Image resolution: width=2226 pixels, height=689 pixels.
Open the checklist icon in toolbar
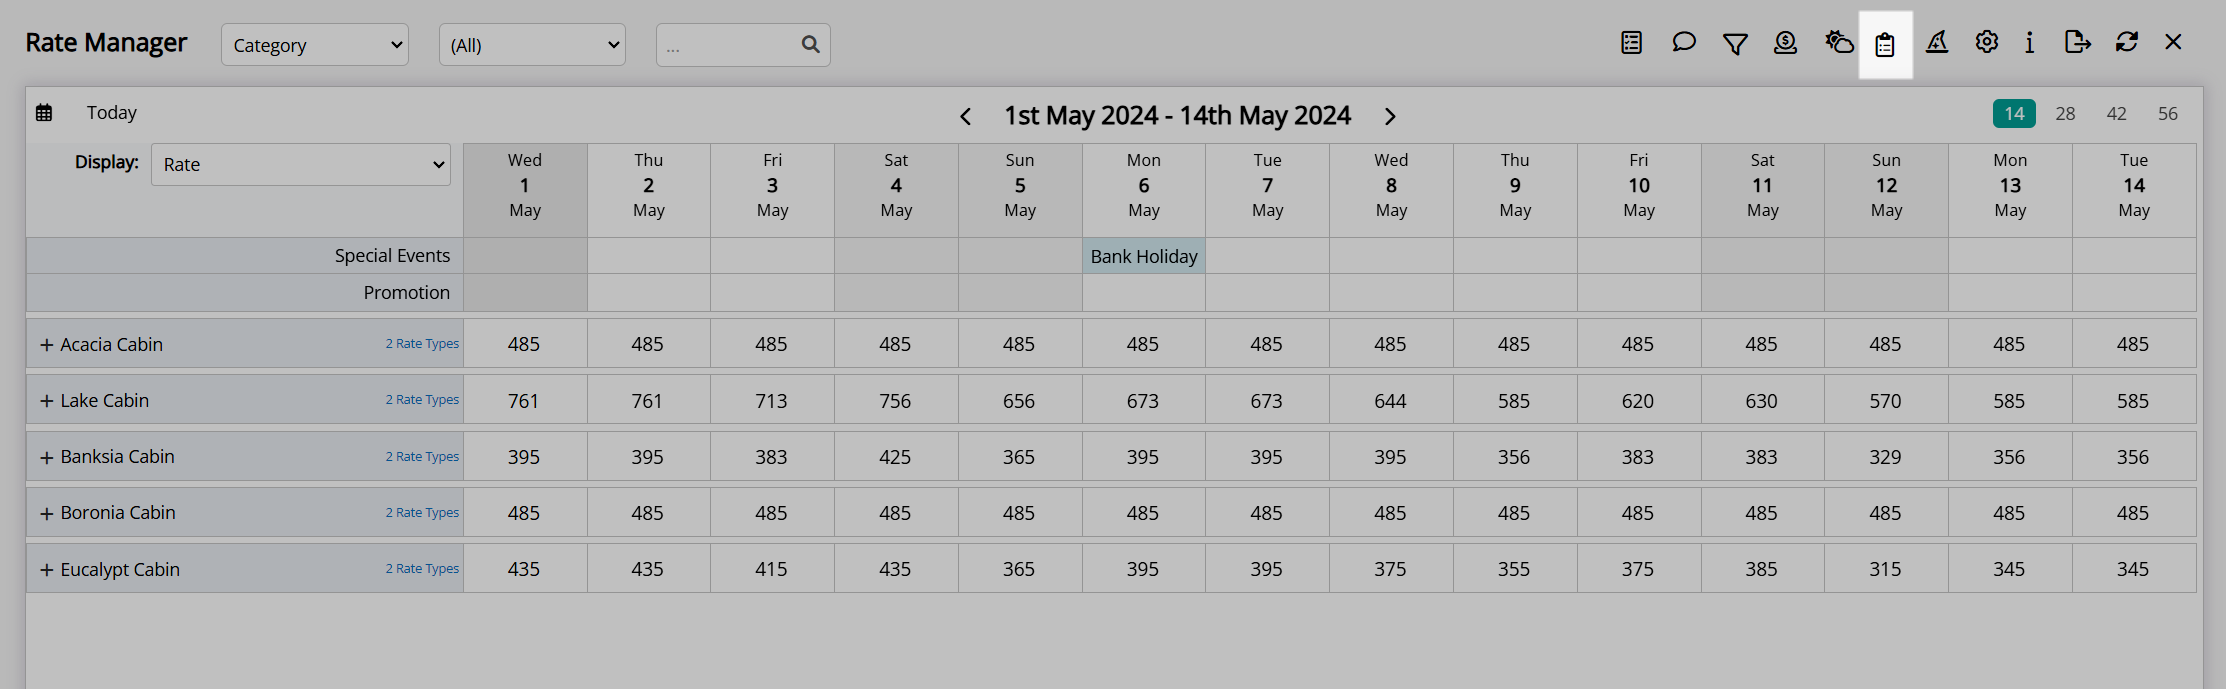[1631, 42]
